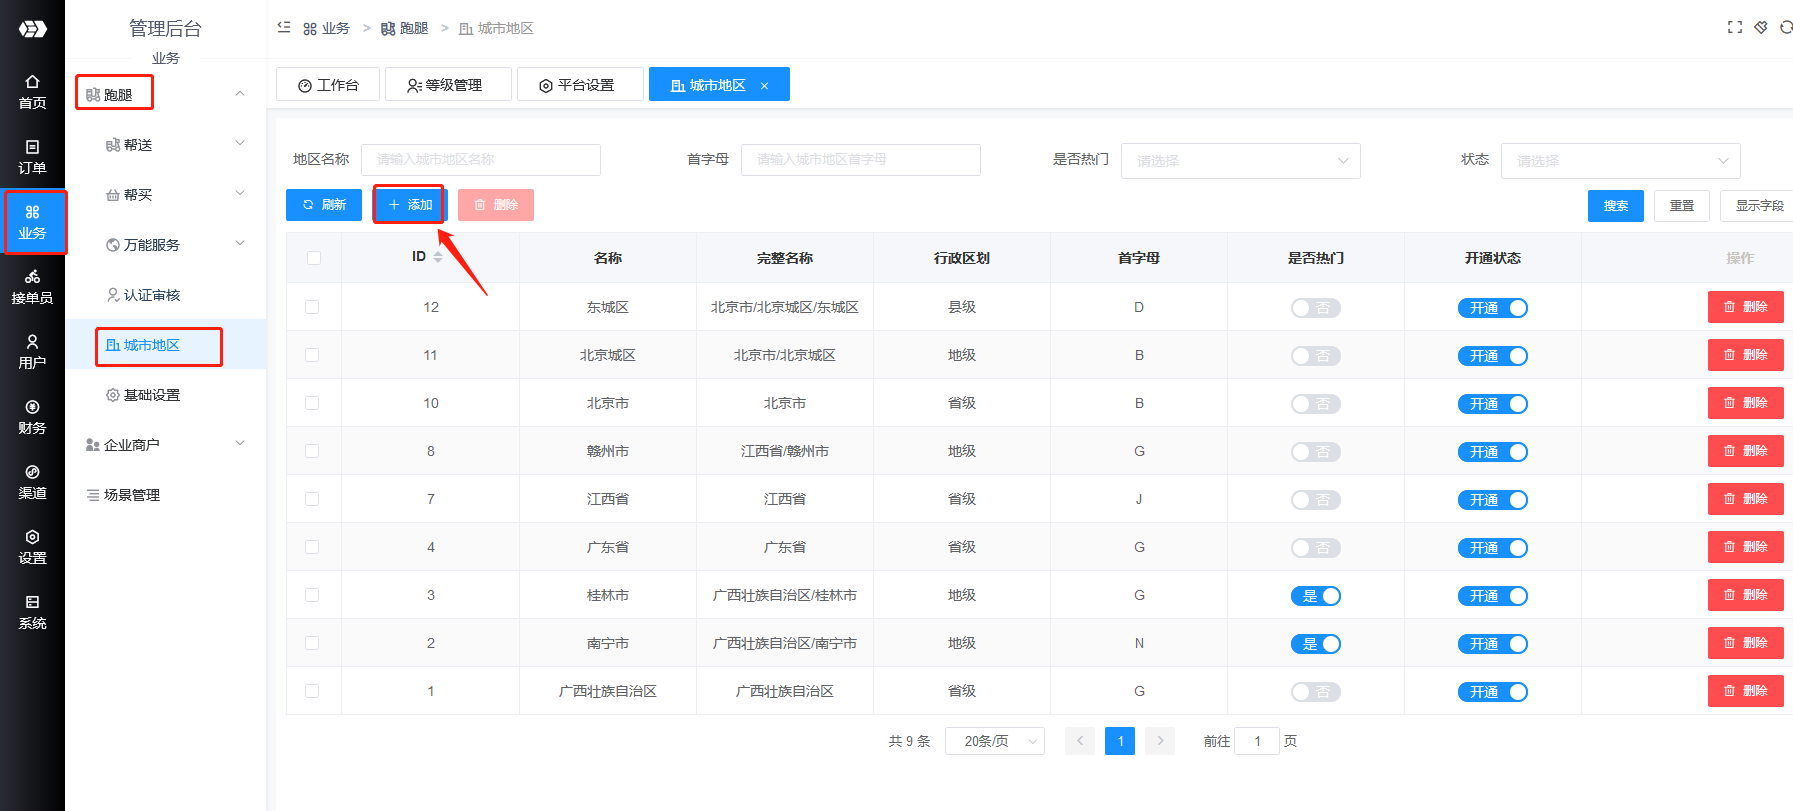Screen dimensions: 1793x811
Task: Click the 刷新 button
Action: click(324, 205)
